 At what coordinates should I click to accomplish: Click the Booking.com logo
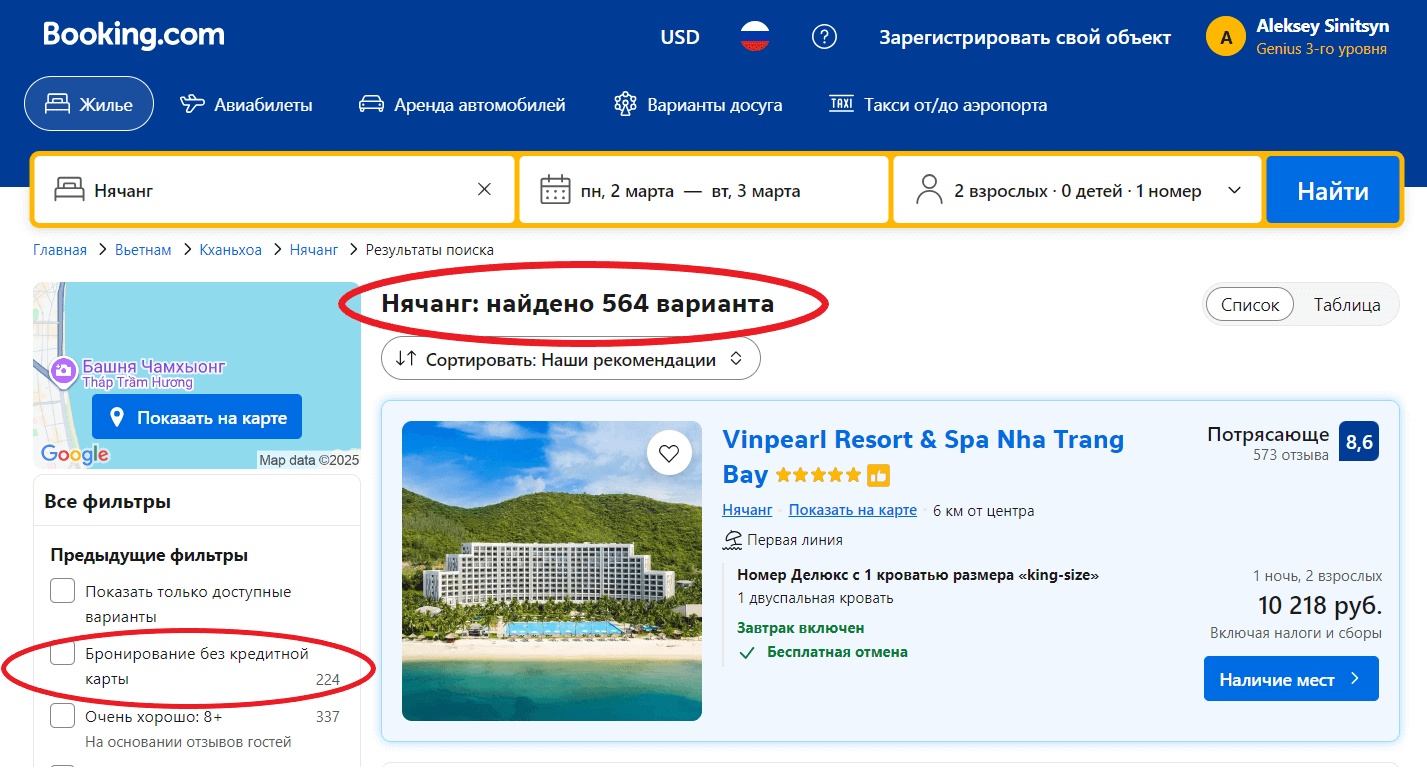(134, 35)
